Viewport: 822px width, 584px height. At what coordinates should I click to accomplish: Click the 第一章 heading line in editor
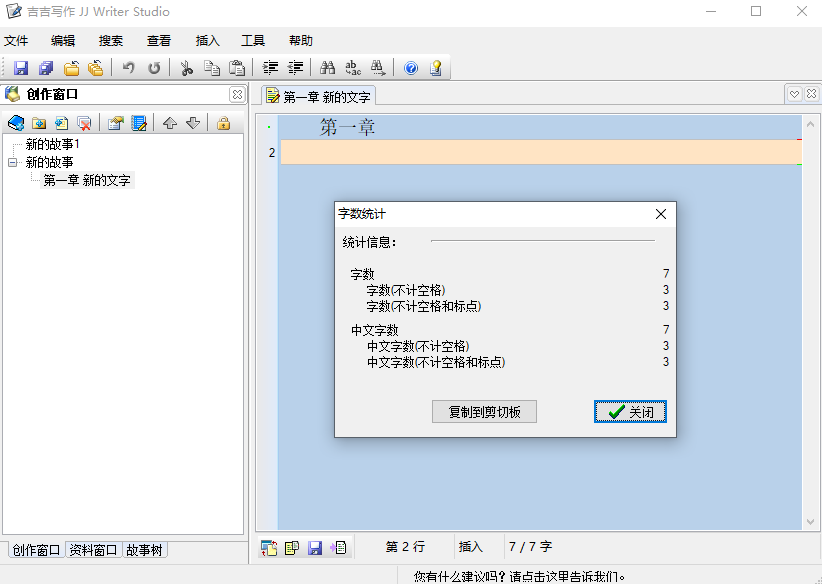tap(348, 127)
